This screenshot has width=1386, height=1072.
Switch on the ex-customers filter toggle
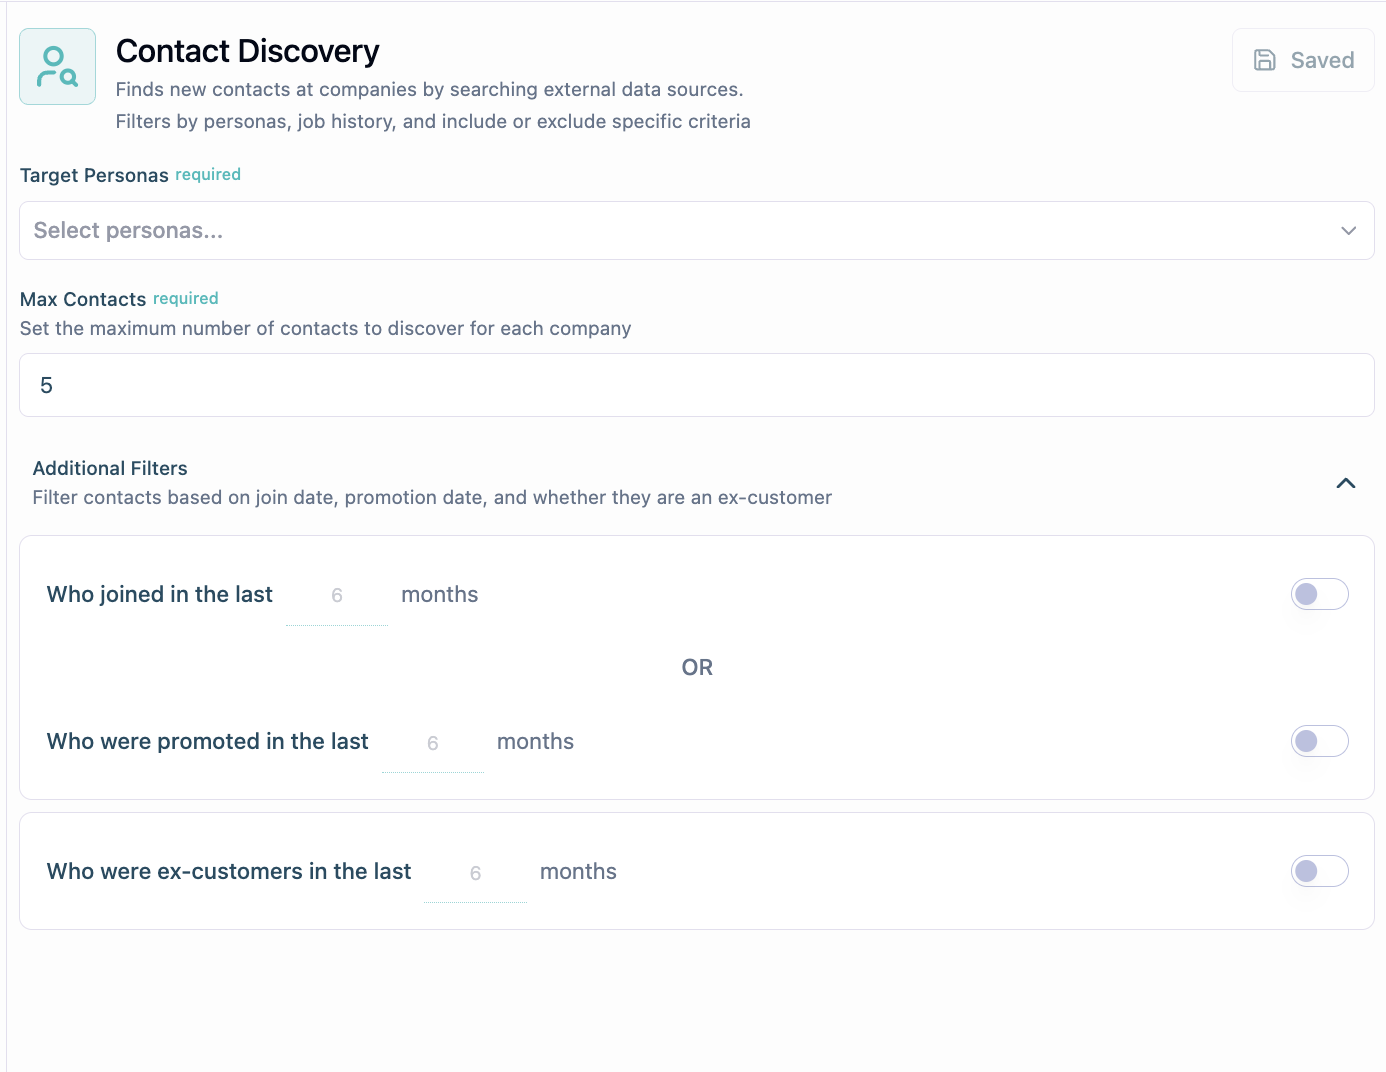point(1319,871)
